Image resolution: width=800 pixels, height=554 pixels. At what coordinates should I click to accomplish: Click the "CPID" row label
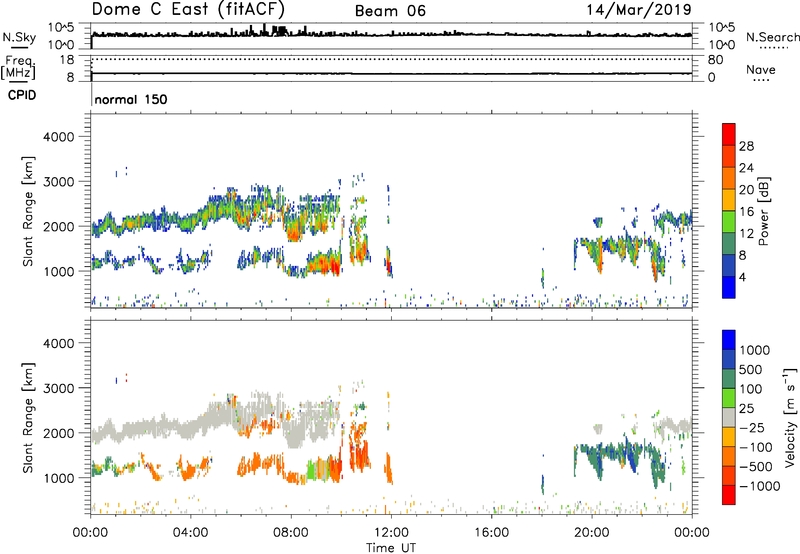click(22, 95)
